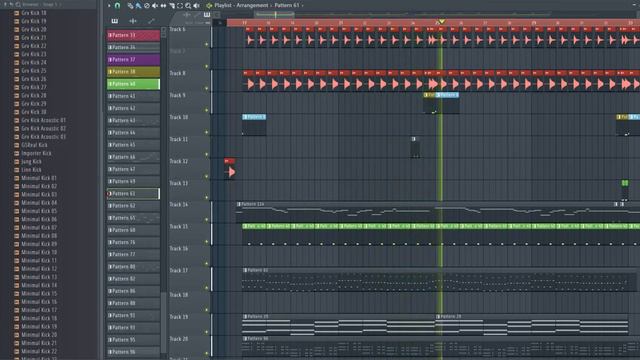Select Minimal Kick 22 in Browser
This screenshot has width=640, height=360.
39,351
